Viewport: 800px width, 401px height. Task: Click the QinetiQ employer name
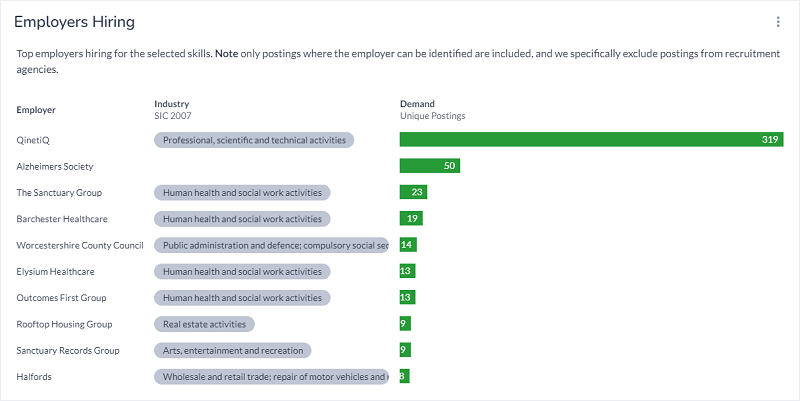tap(34, 140)
